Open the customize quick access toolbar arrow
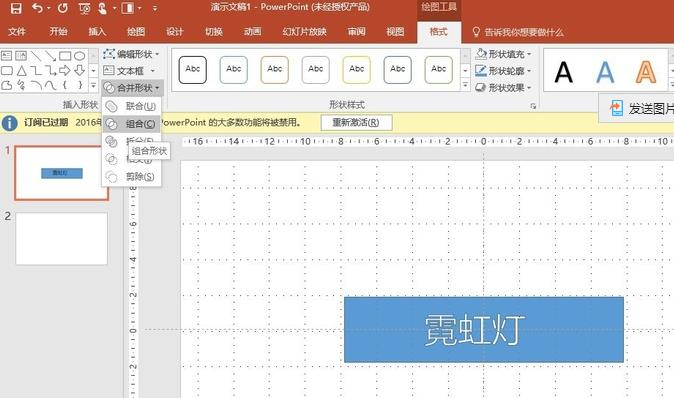The image size is (674, 398). click(x=155, y=8)
